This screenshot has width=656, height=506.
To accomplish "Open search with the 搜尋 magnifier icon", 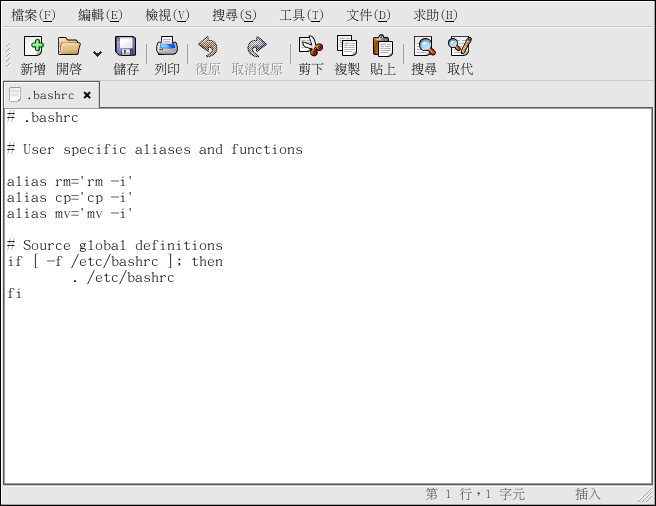I will point(424,48).
